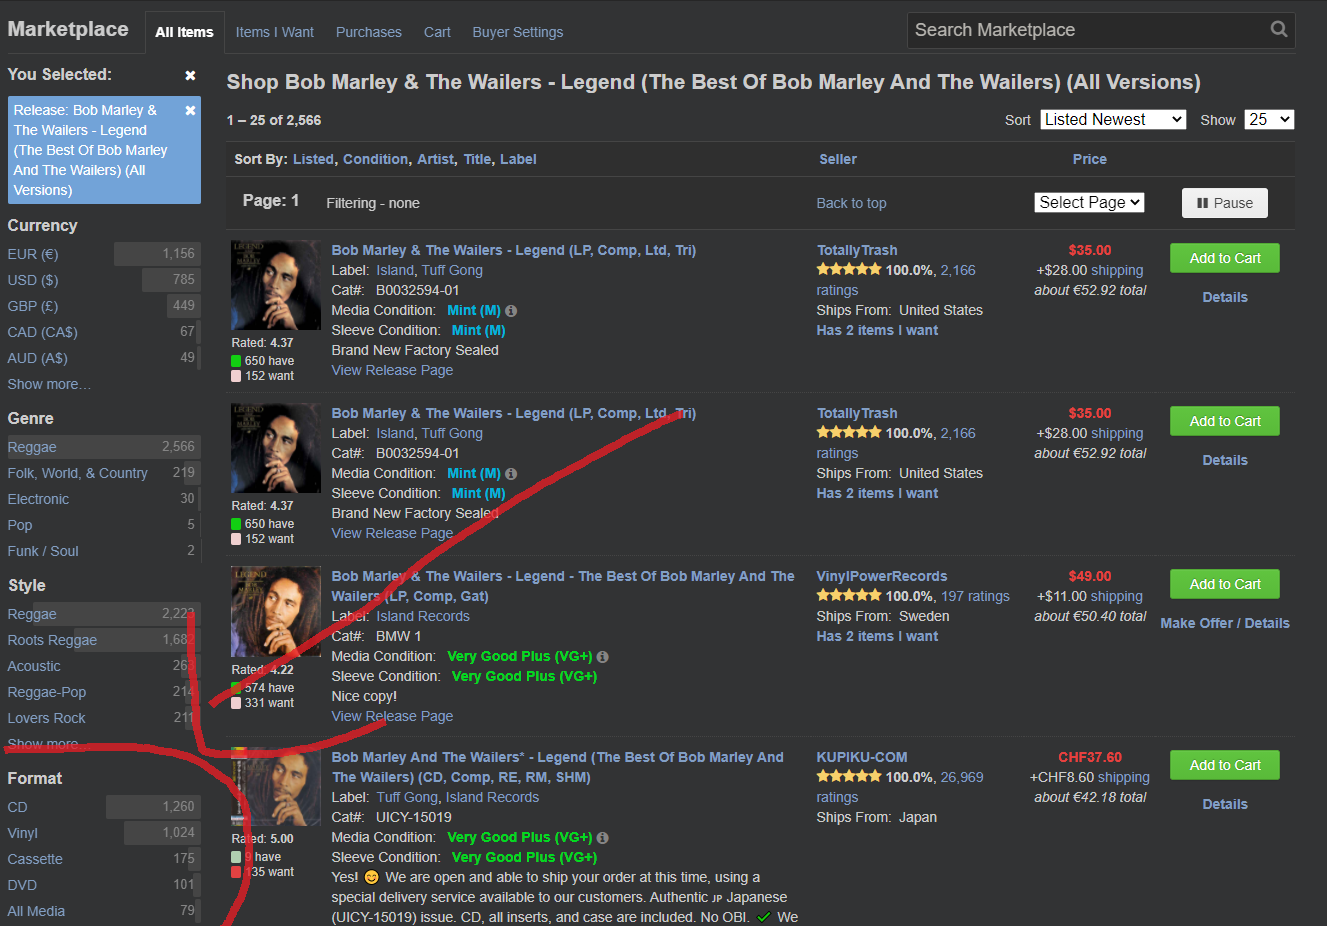Viewport: 1327px width, 926px height.
Task: Click info icon beside first listing's Mint (M) media condition
Action: click(x=511, y=311)
